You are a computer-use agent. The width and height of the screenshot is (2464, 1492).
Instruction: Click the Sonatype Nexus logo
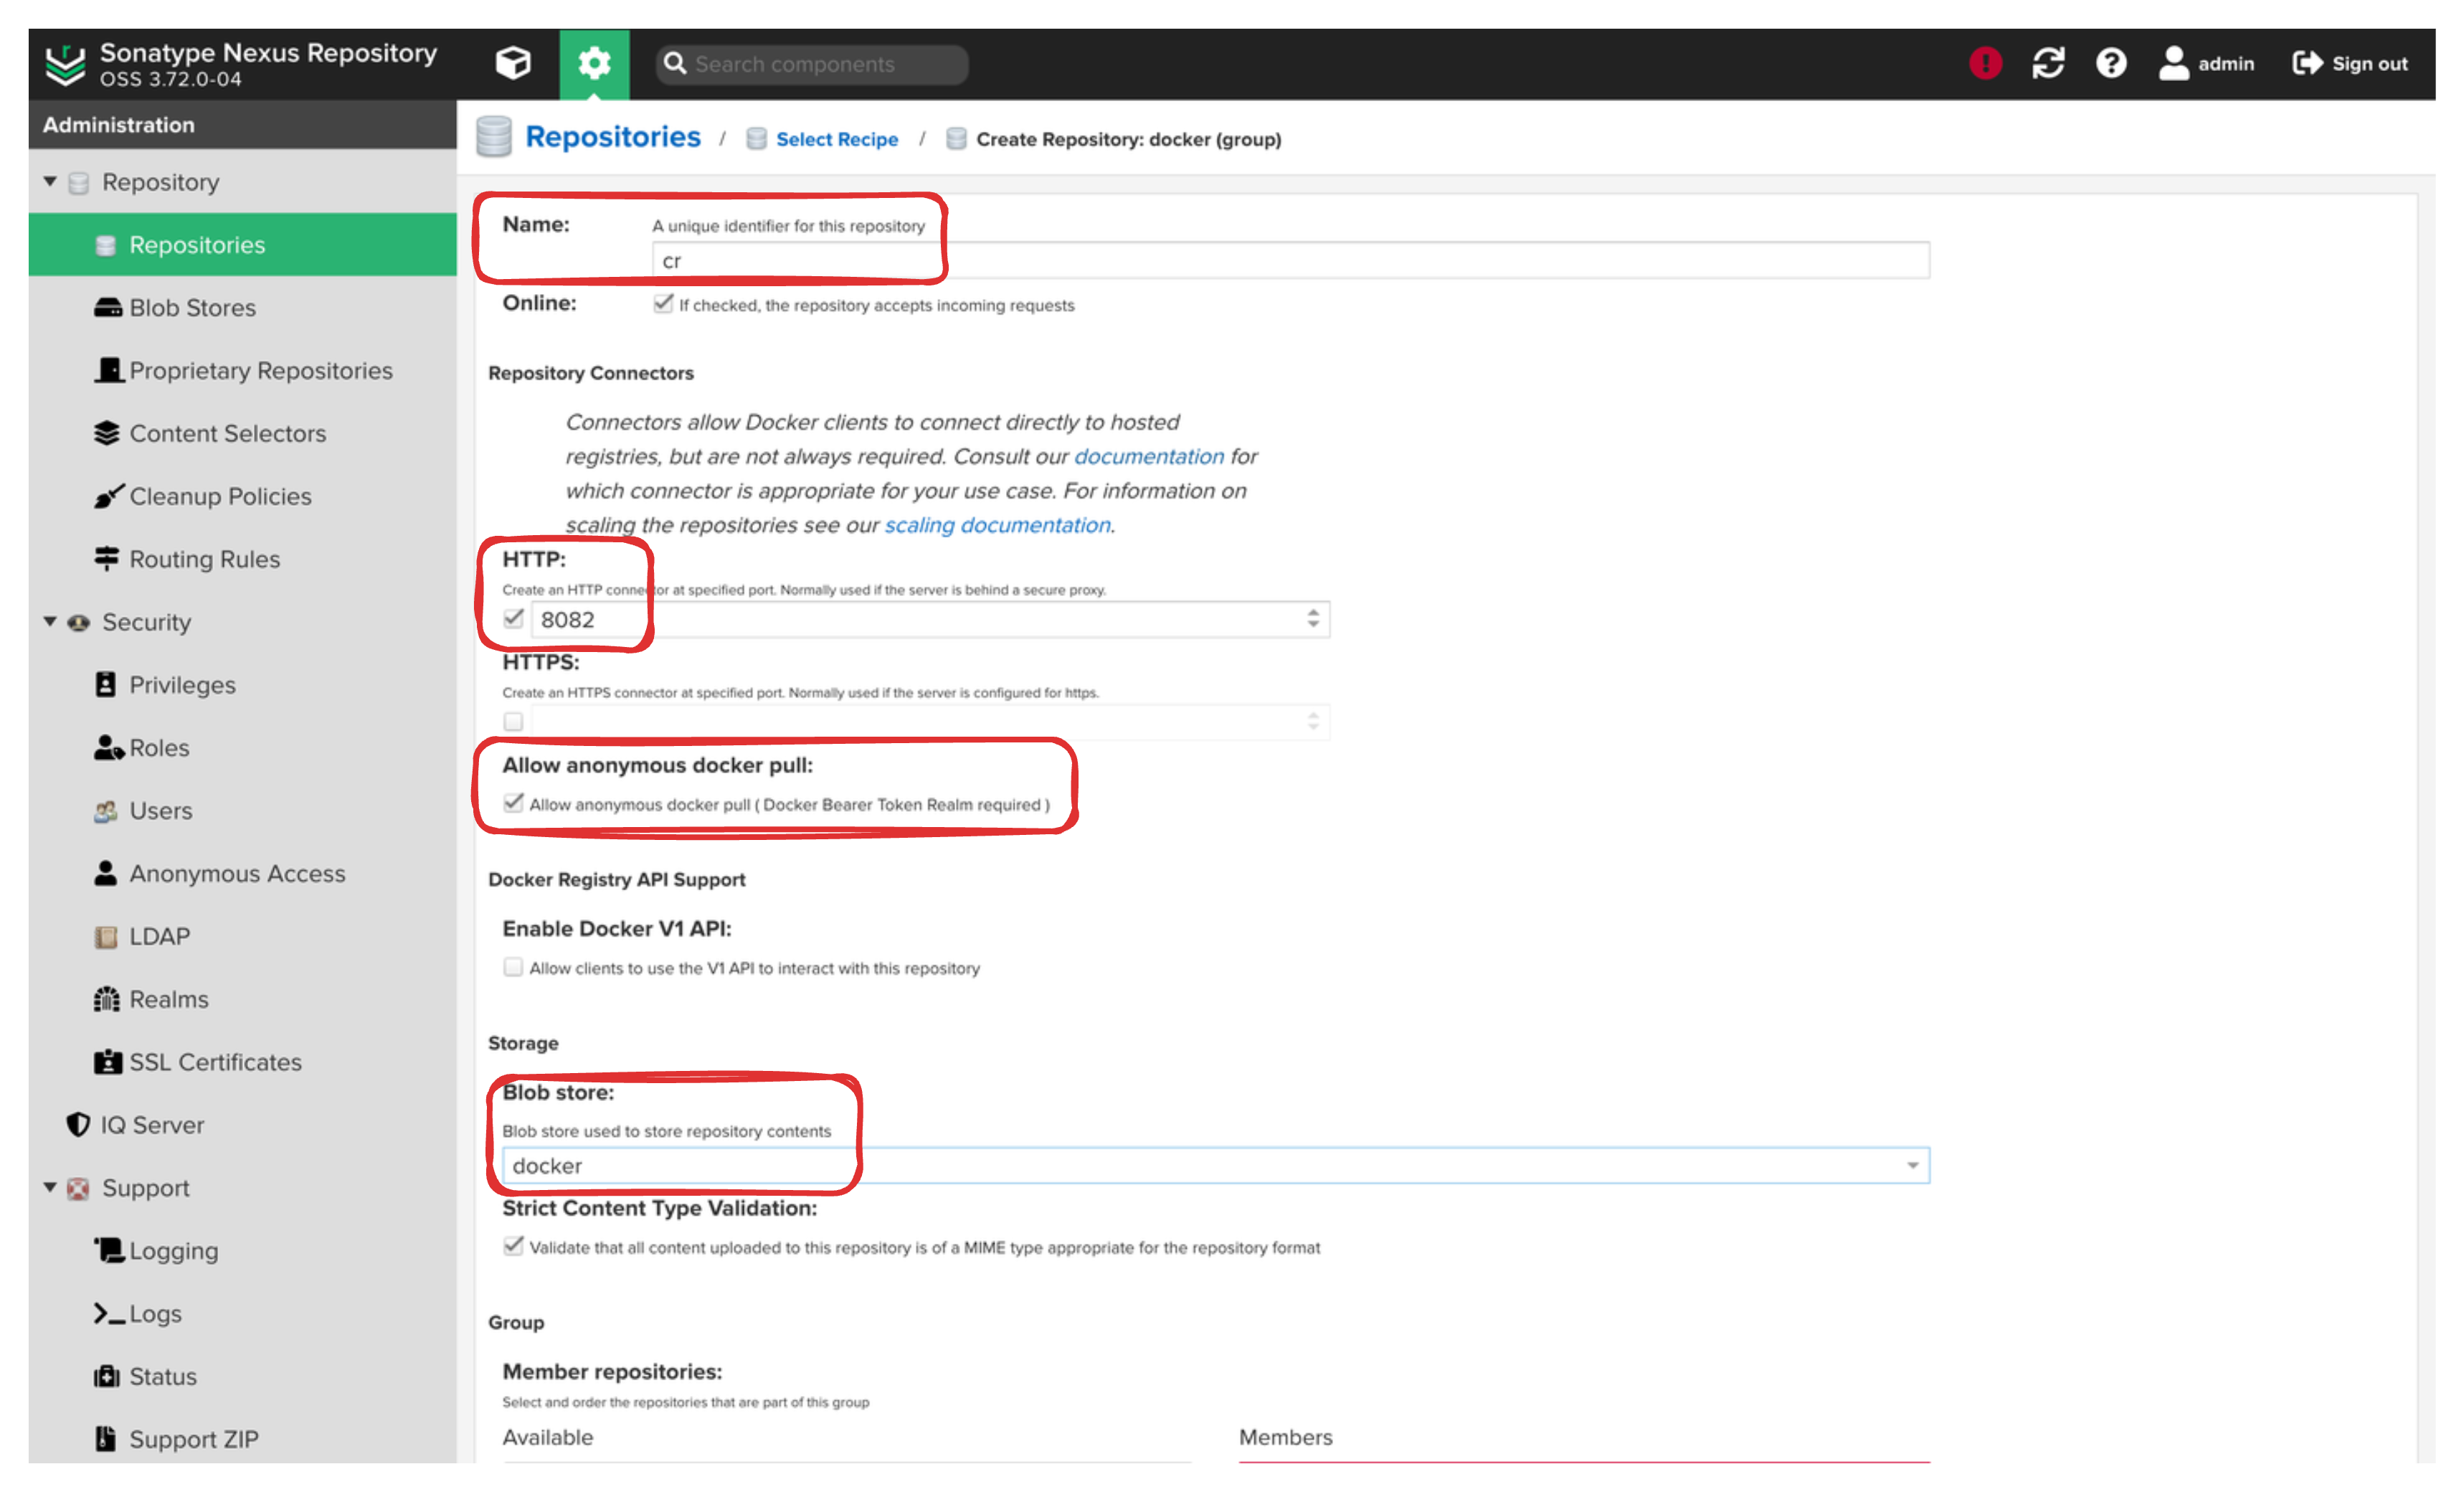(x=66, y=64)
